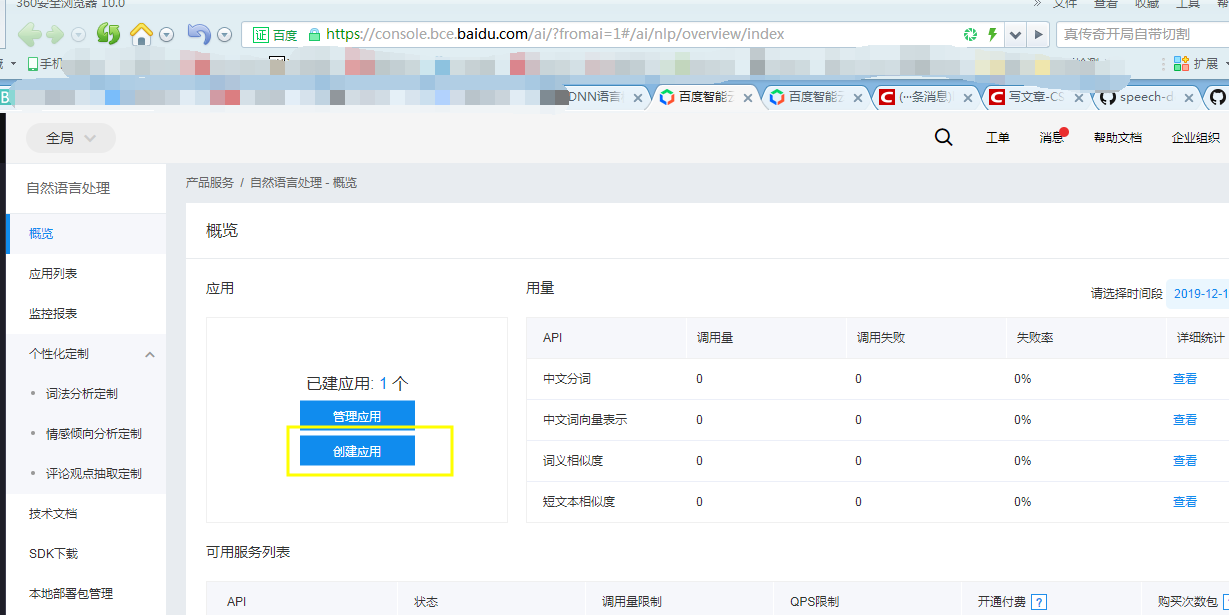1229x615 pixels.
Task: Click the 创建应用 button
Action: click(x=357, y=451)
